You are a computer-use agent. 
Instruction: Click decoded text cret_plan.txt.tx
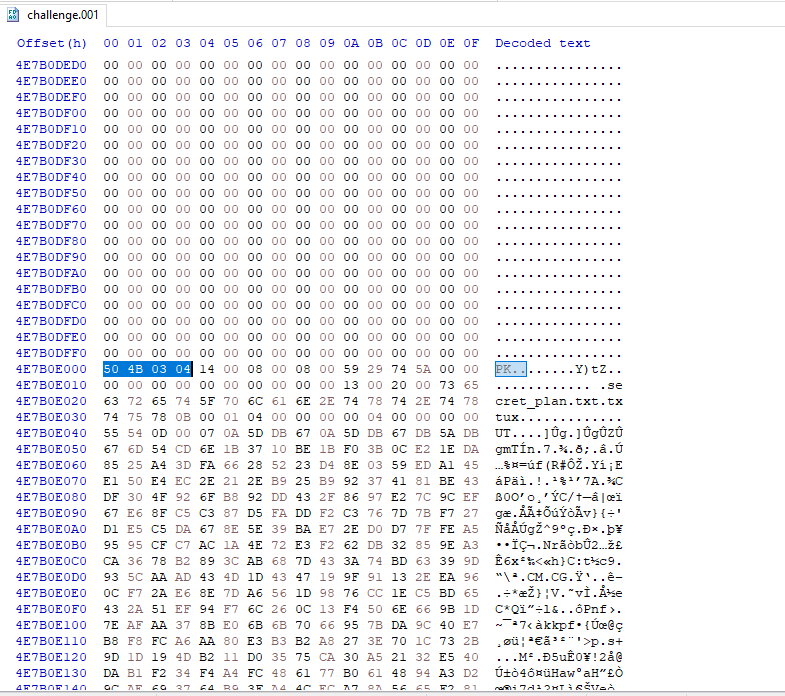point(559,402)
